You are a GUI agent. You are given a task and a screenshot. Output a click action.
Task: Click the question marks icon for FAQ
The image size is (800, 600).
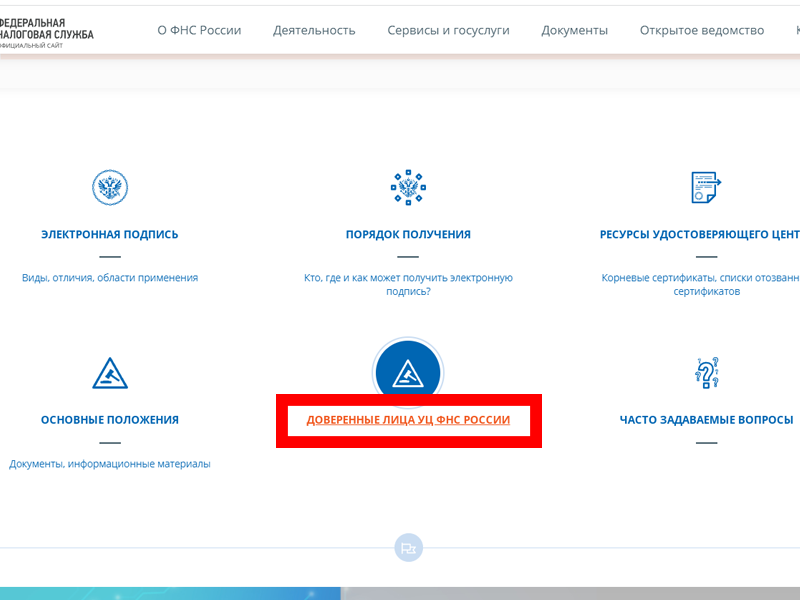pos(707,373)
